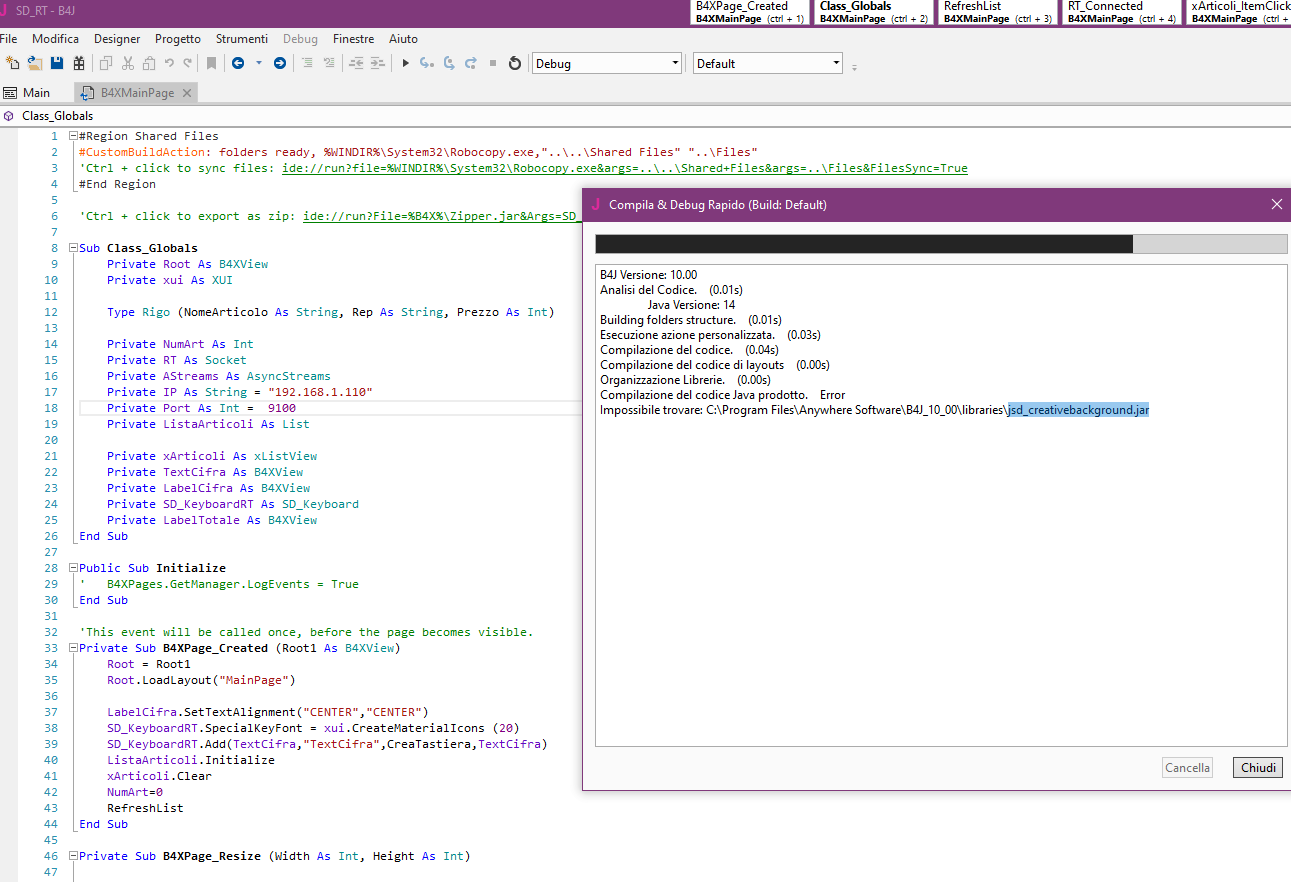Open the navigation history dropdown arrow
The height and width of the screenshot is (882, 1291).
[x=259, y=63]
